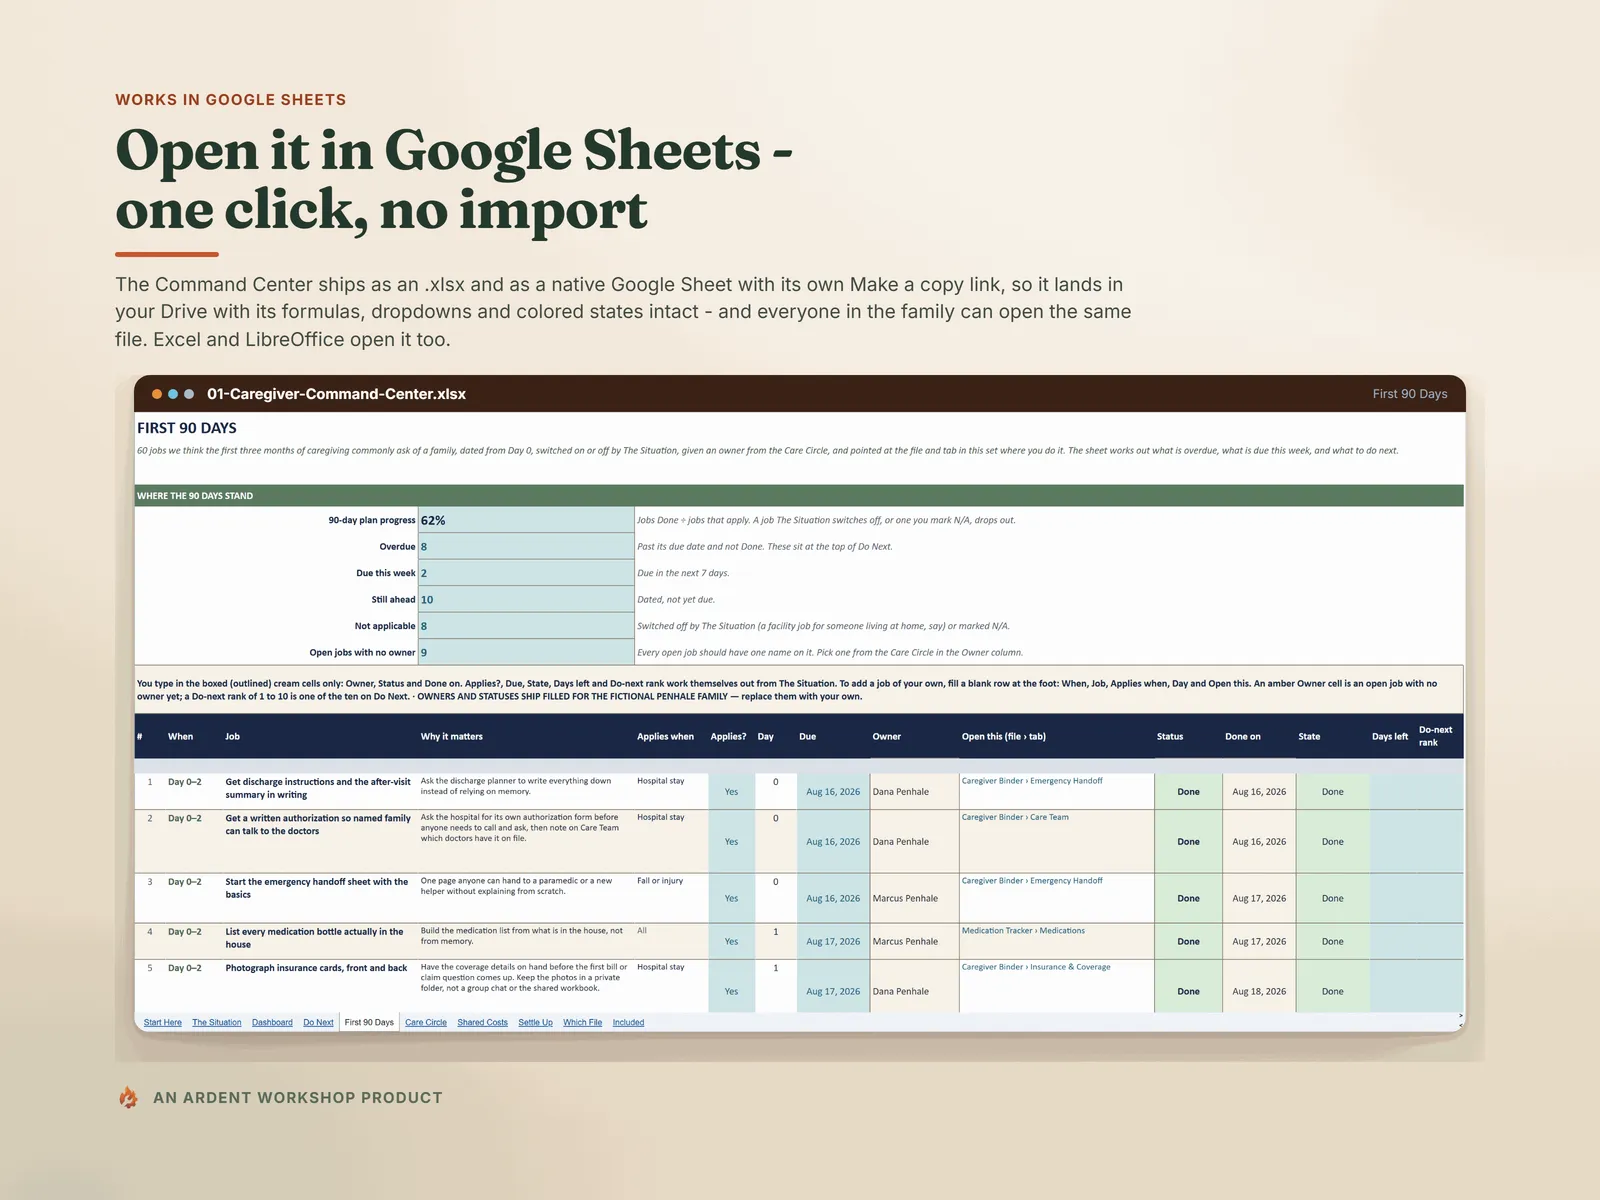Click the Caregiver Binder › Care Team link
Image resolution: width=1600 pixels, height=1200 pixels.
(x=1015, y=817)
